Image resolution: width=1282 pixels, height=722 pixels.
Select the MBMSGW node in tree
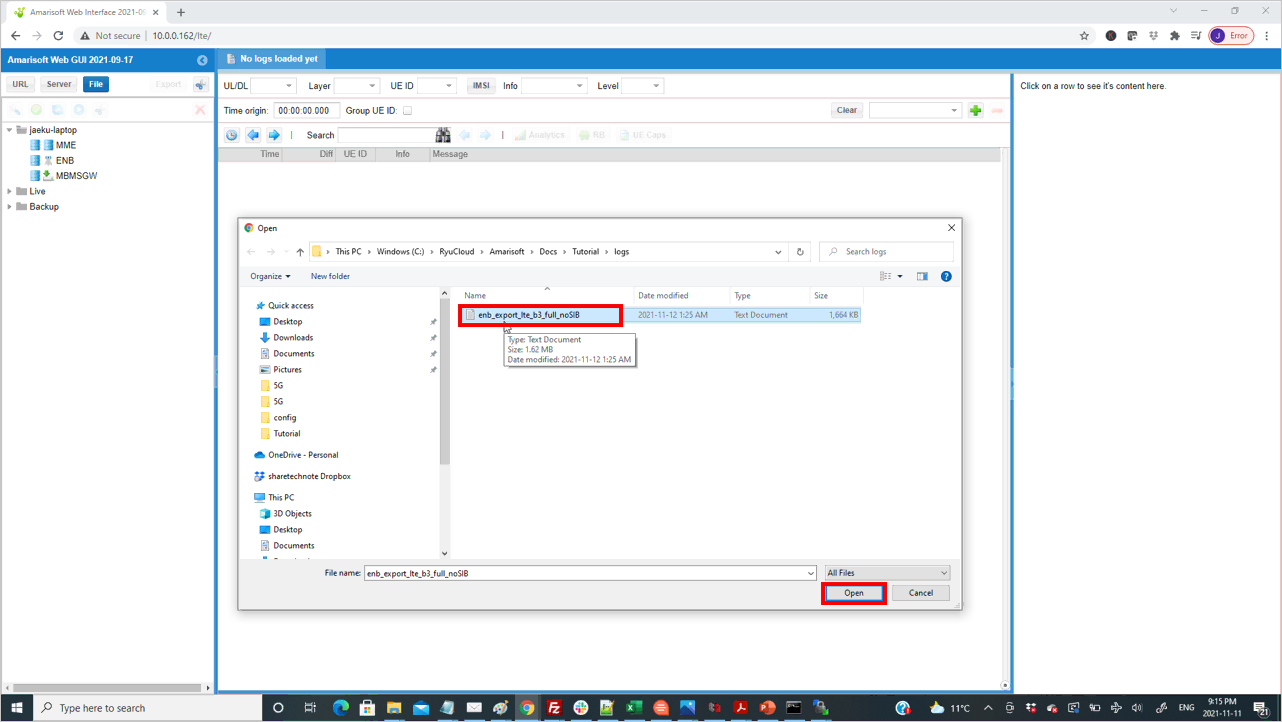pyautogui.click(x=76, y=176)
